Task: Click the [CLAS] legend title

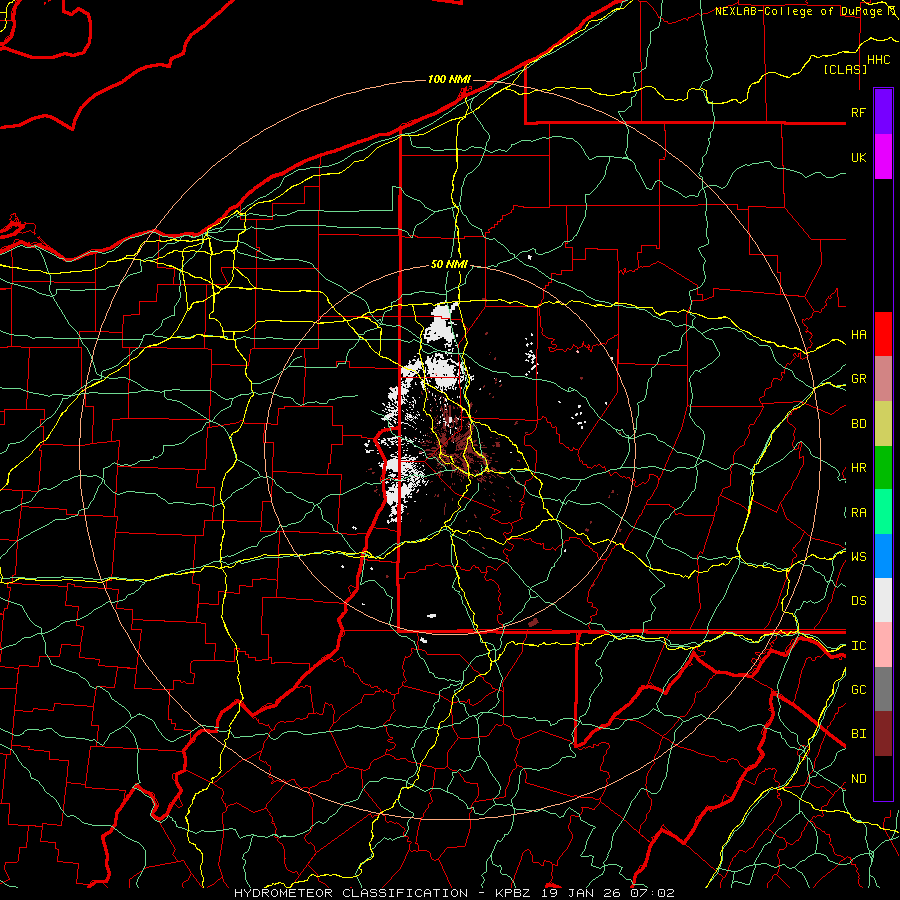Action: pyautogui.click(x=845, y=69)
